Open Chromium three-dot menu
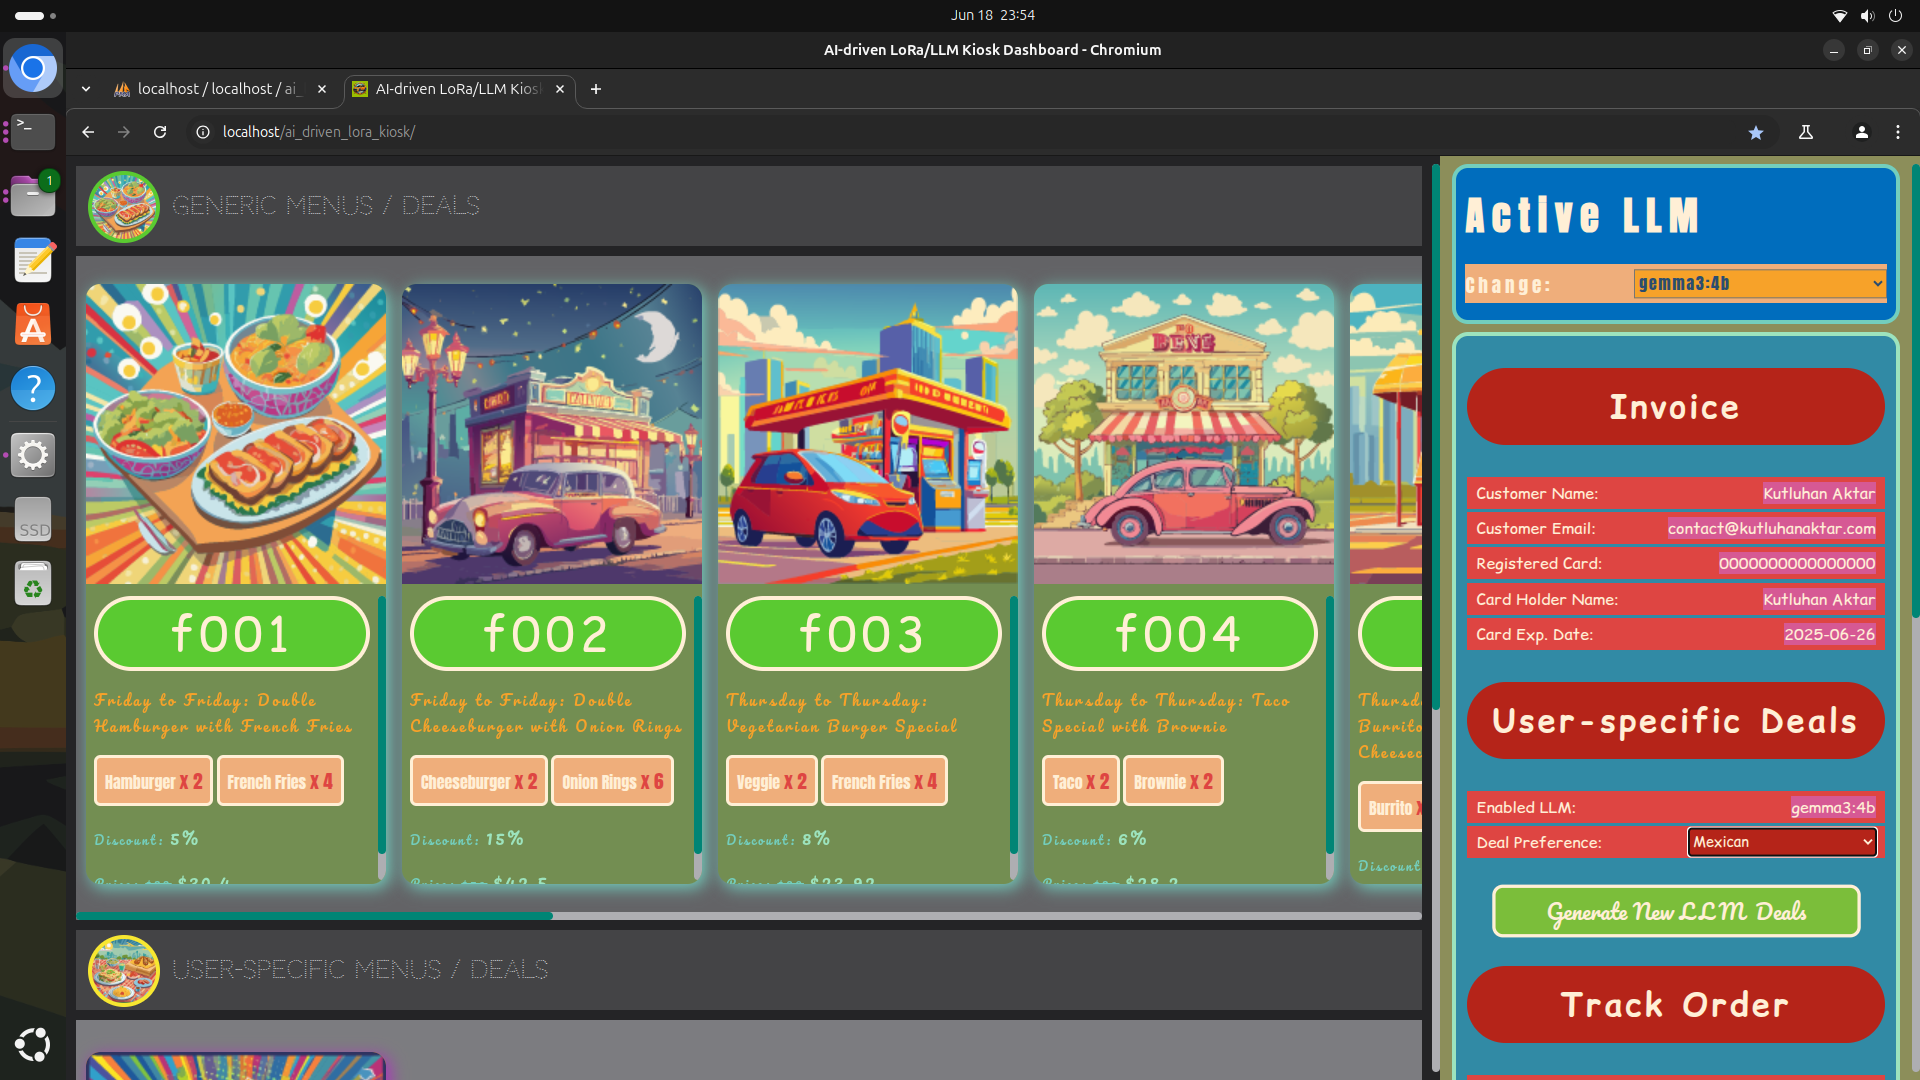The width and height of the screenshot is (1920, 1080). click(1898, 132)
